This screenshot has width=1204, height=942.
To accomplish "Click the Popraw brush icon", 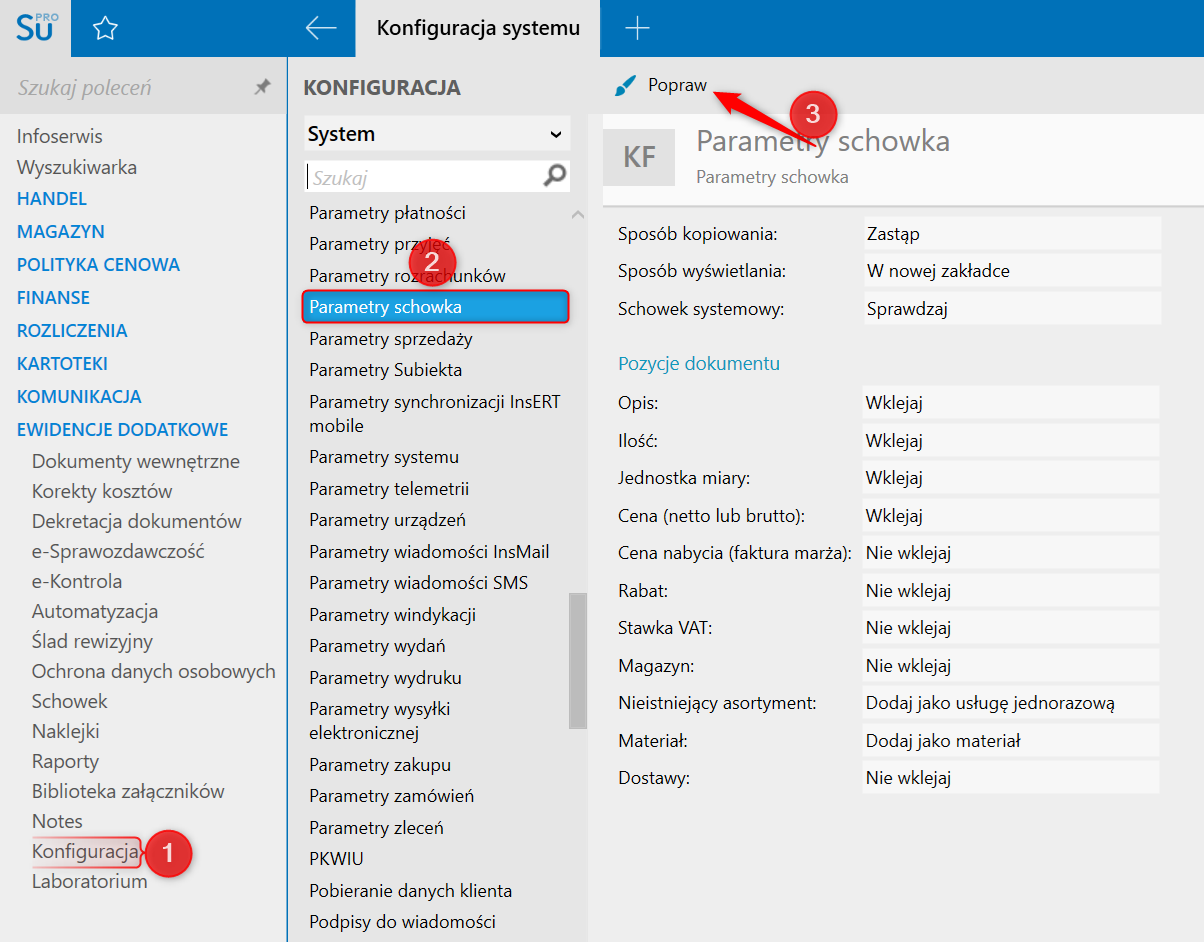I will pyautogui.click(x=625, y=87).
